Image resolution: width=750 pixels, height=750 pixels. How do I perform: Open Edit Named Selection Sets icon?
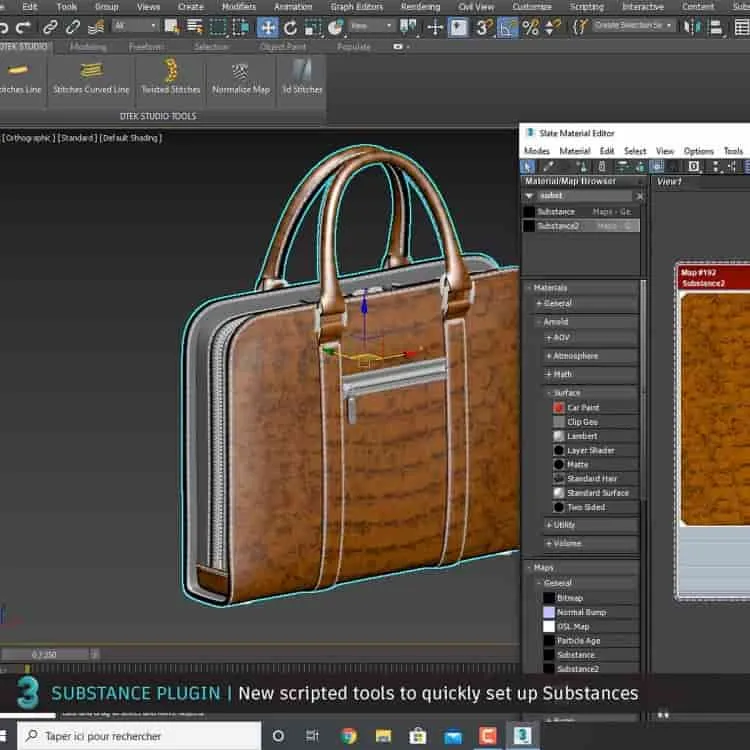pyautogui.click(x=580, y=26)
